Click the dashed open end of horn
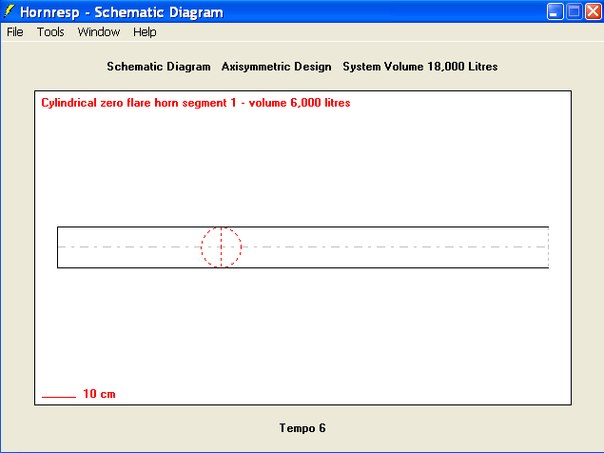Viewport: 604px width, 453px height. (x=549, y=247)
